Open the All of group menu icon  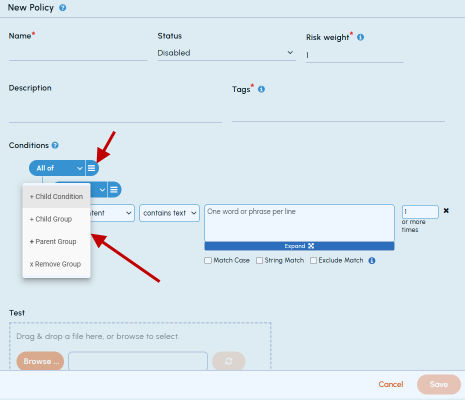tap(91, 168)
